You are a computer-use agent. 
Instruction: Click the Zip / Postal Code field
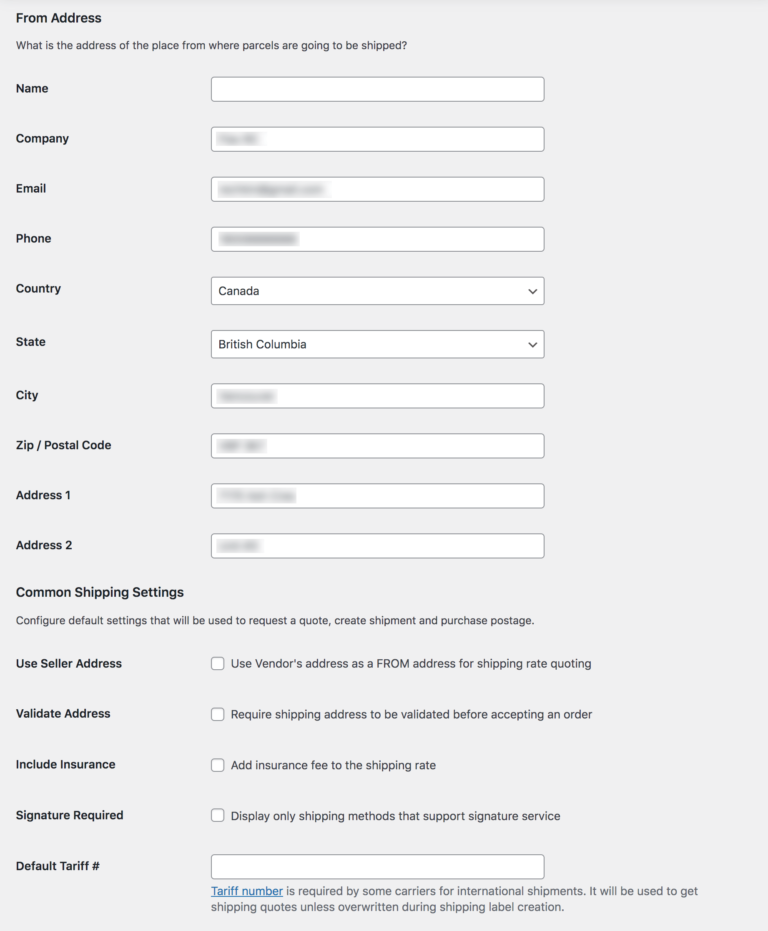[x=377, y=445]
